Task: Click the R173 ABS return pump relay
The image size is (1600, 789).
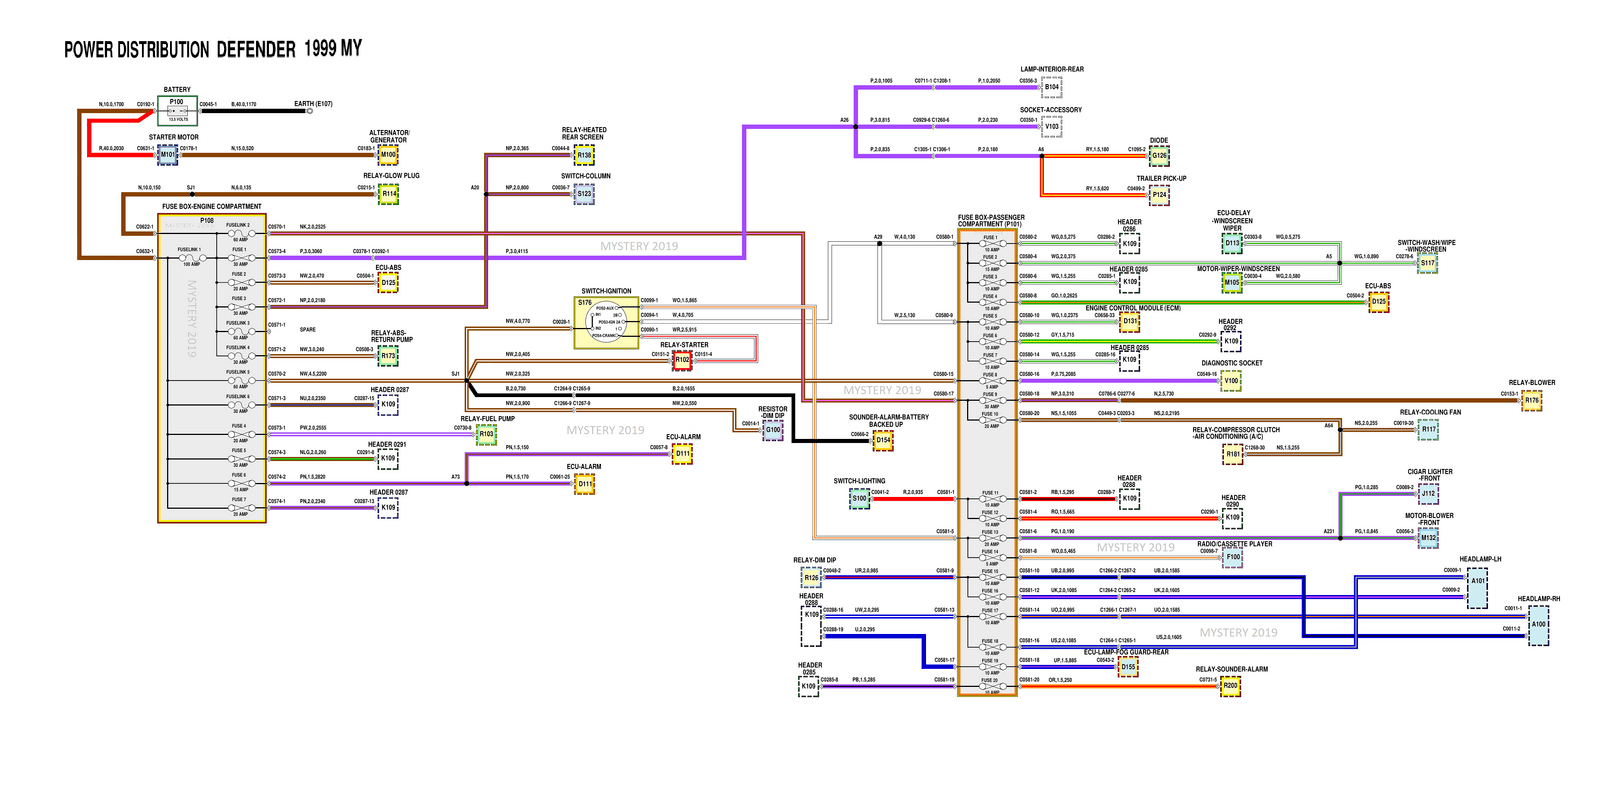Action: pos(388,355)
